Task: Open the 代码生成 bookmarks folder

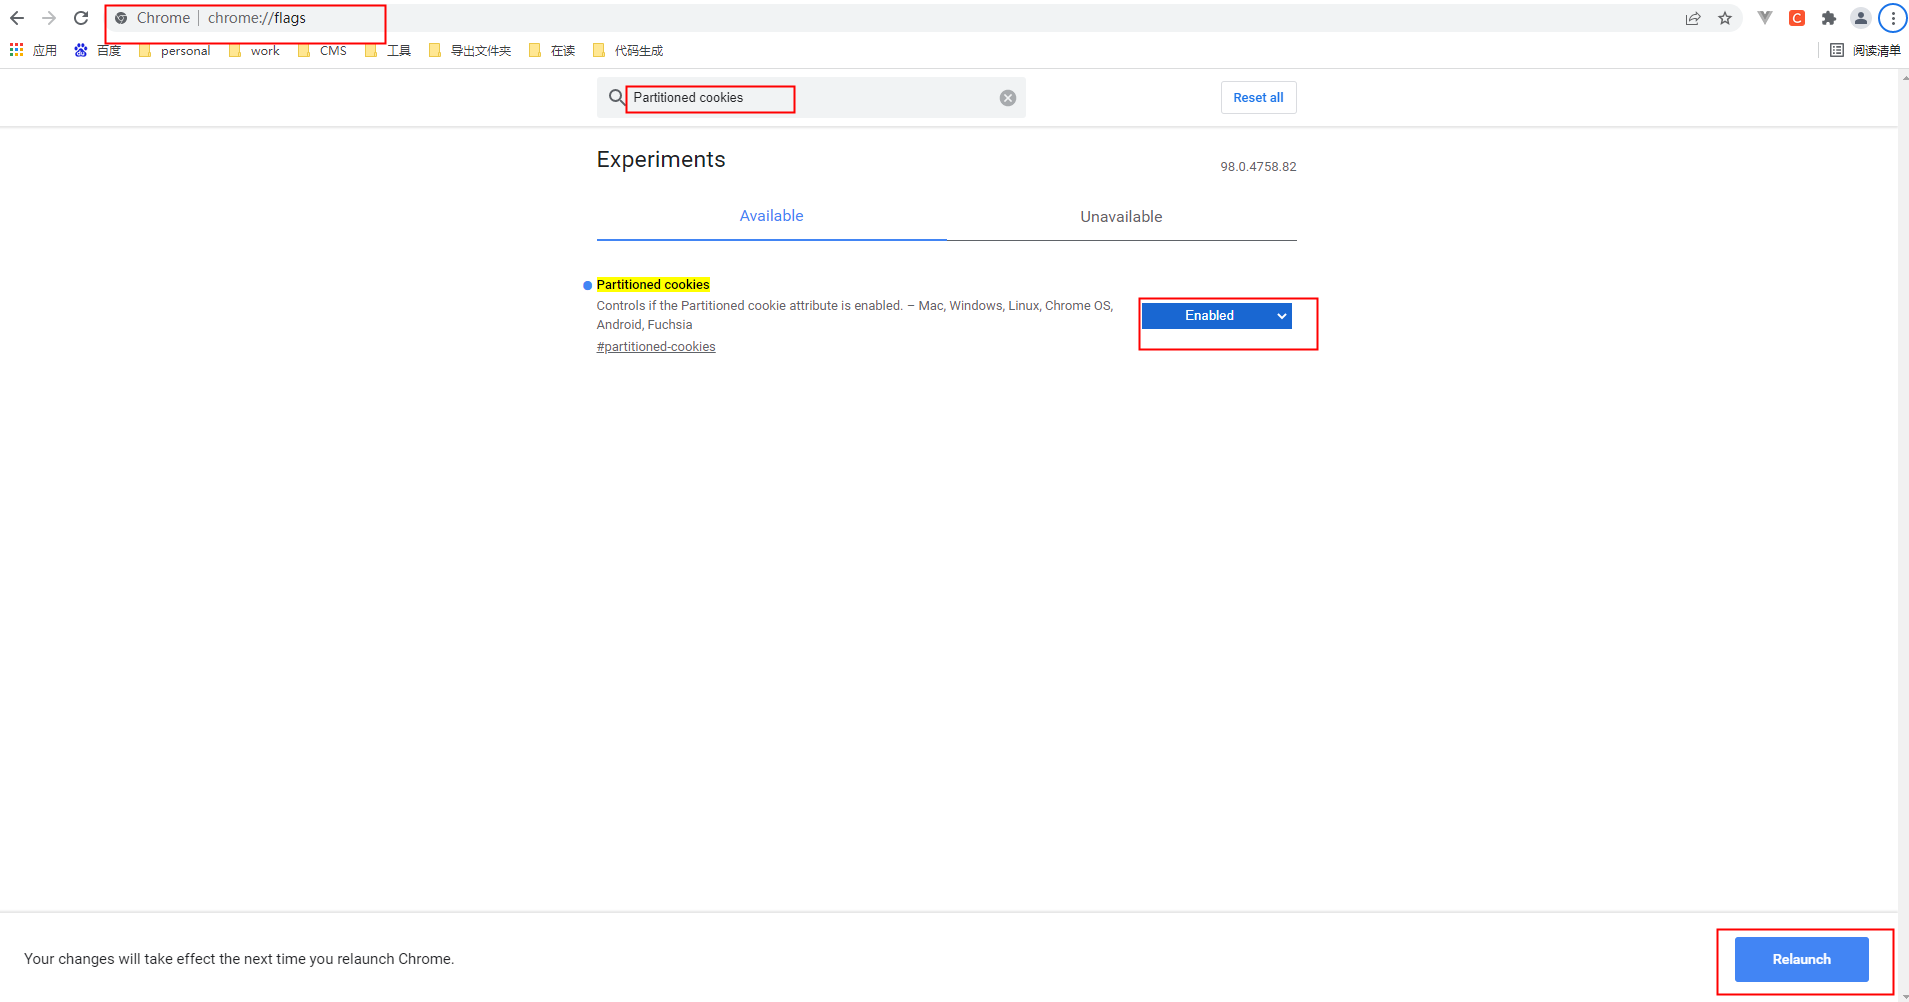Action: (627, 50)
